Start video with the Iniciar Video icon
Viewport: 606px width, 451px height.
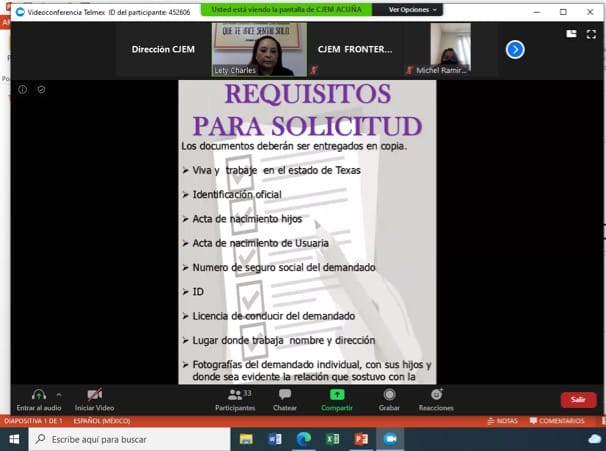click(94, 395)
